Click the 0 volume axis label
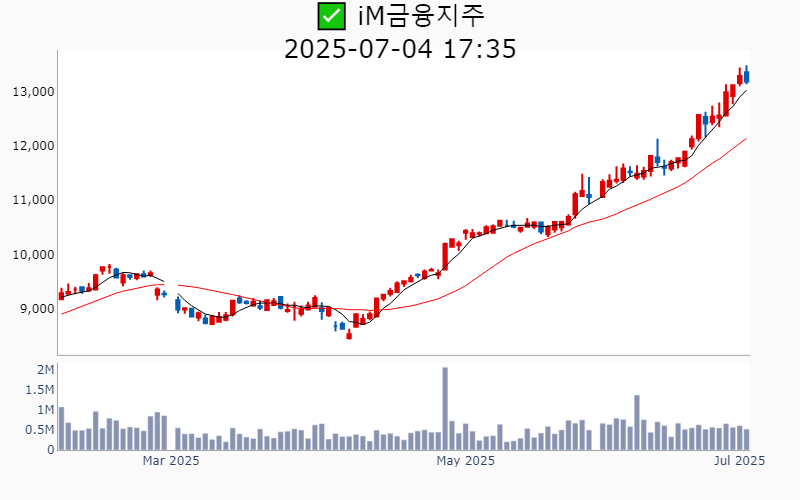 pyautogui.click(x=51, y=450)
